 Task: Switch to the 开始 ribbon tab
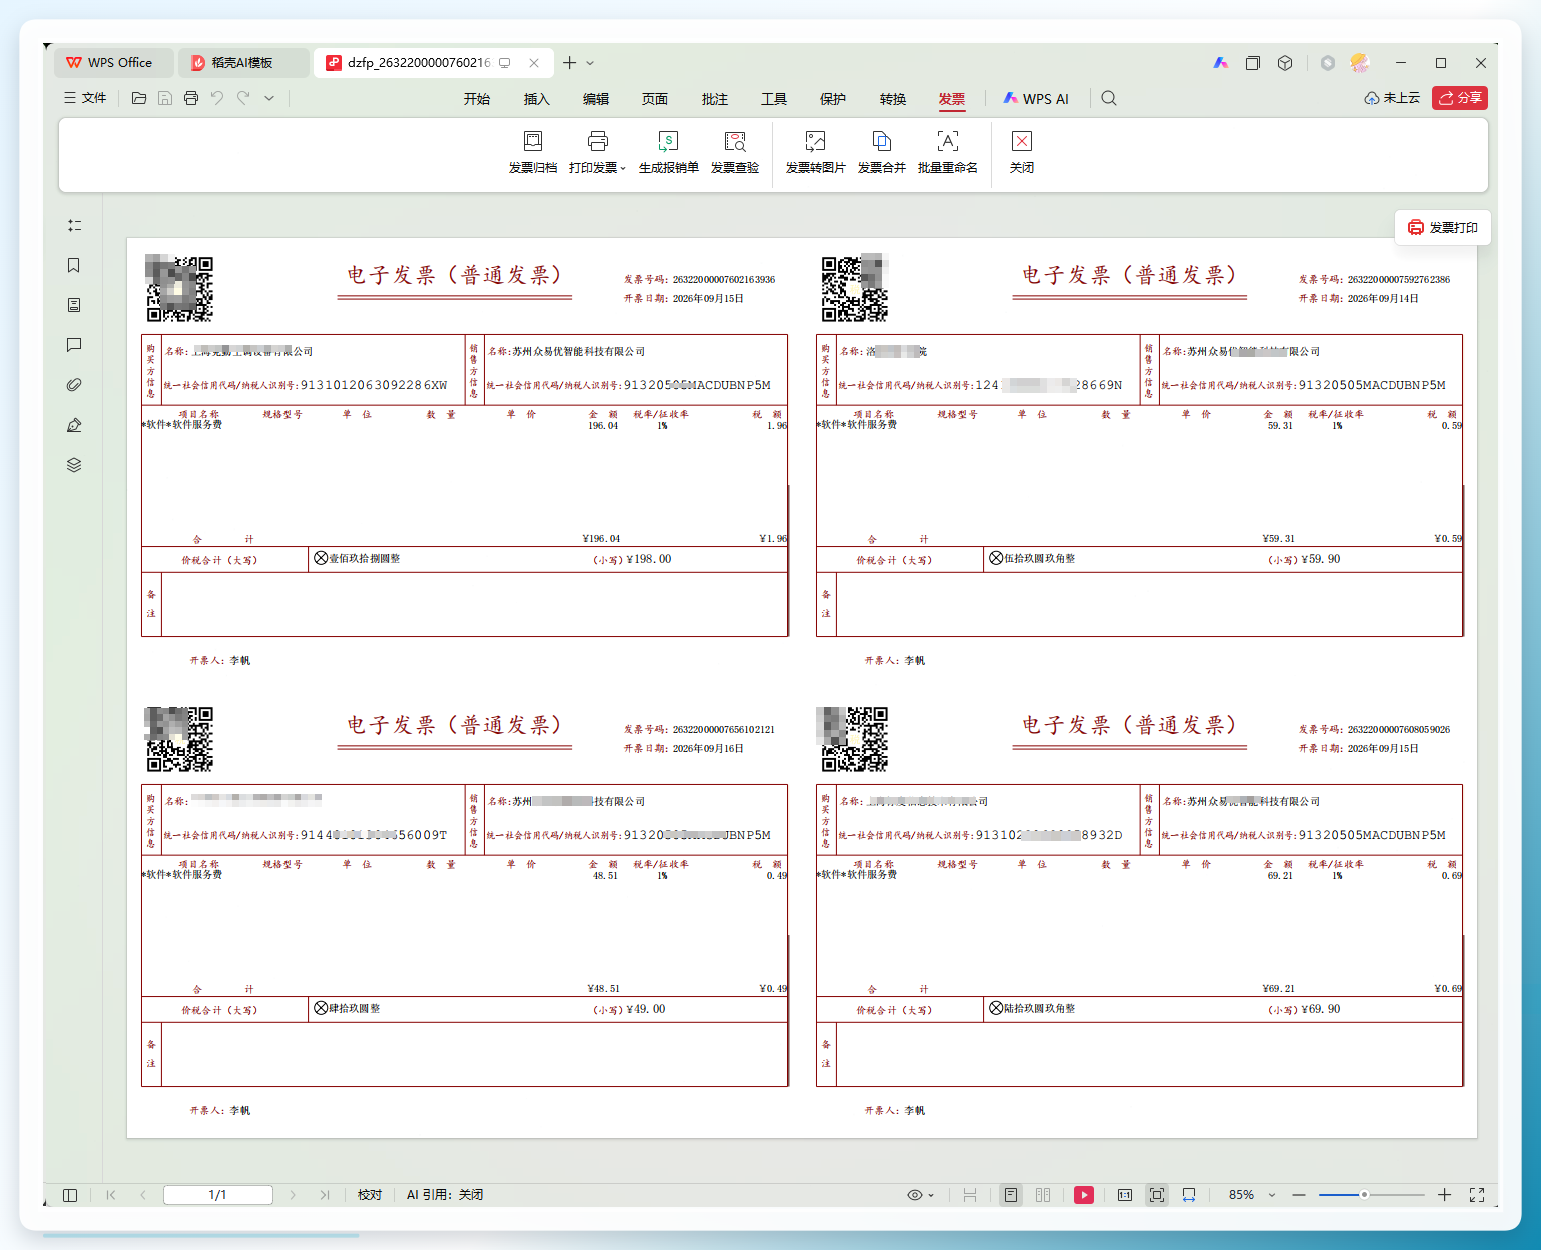point(477,99)
